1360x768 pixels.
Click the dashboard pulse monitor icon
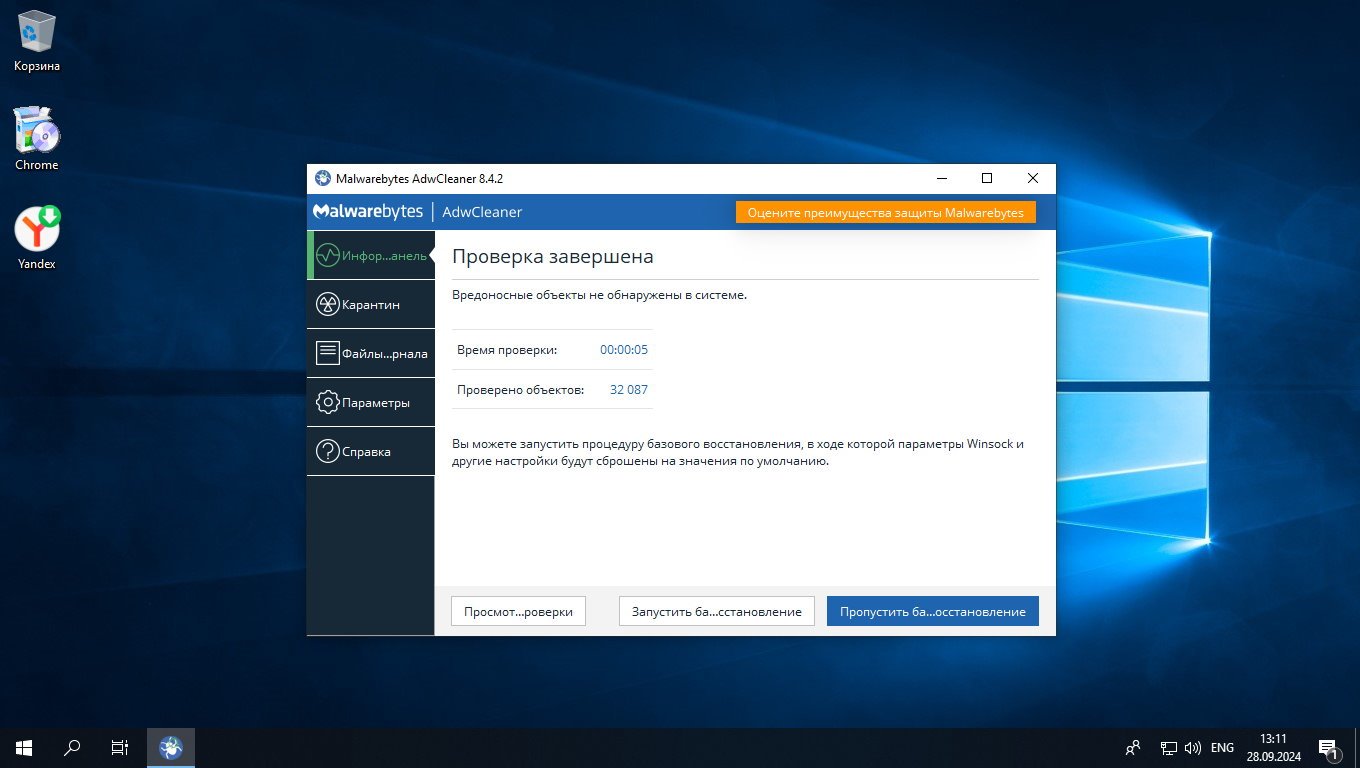pyautogui.click(x=327, y=256)
